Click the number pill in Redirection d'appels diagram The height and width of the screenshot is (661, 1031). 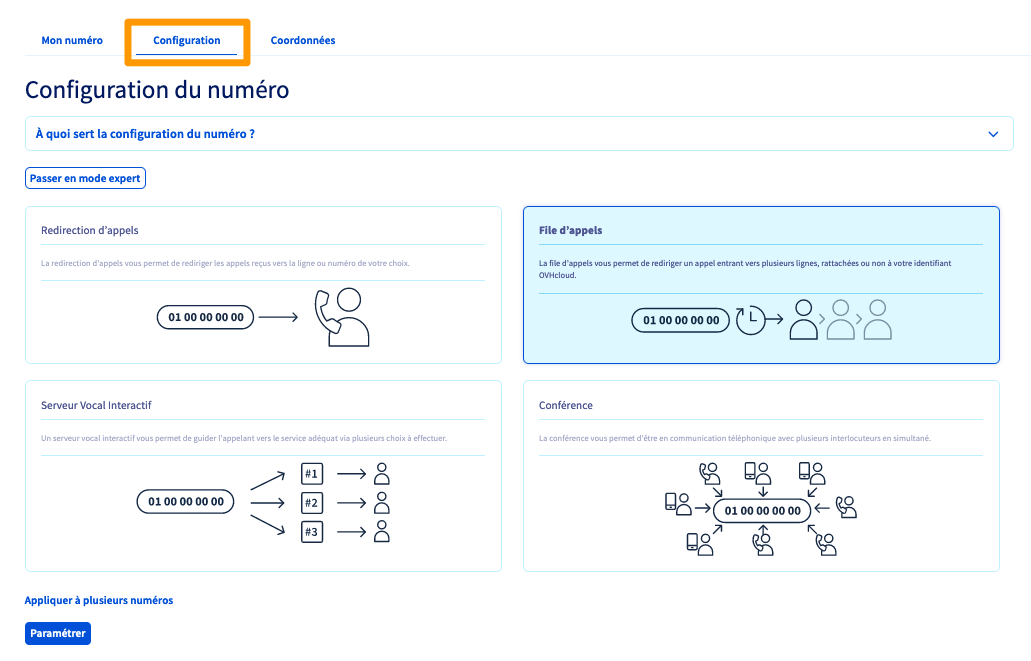pos(206,317)
